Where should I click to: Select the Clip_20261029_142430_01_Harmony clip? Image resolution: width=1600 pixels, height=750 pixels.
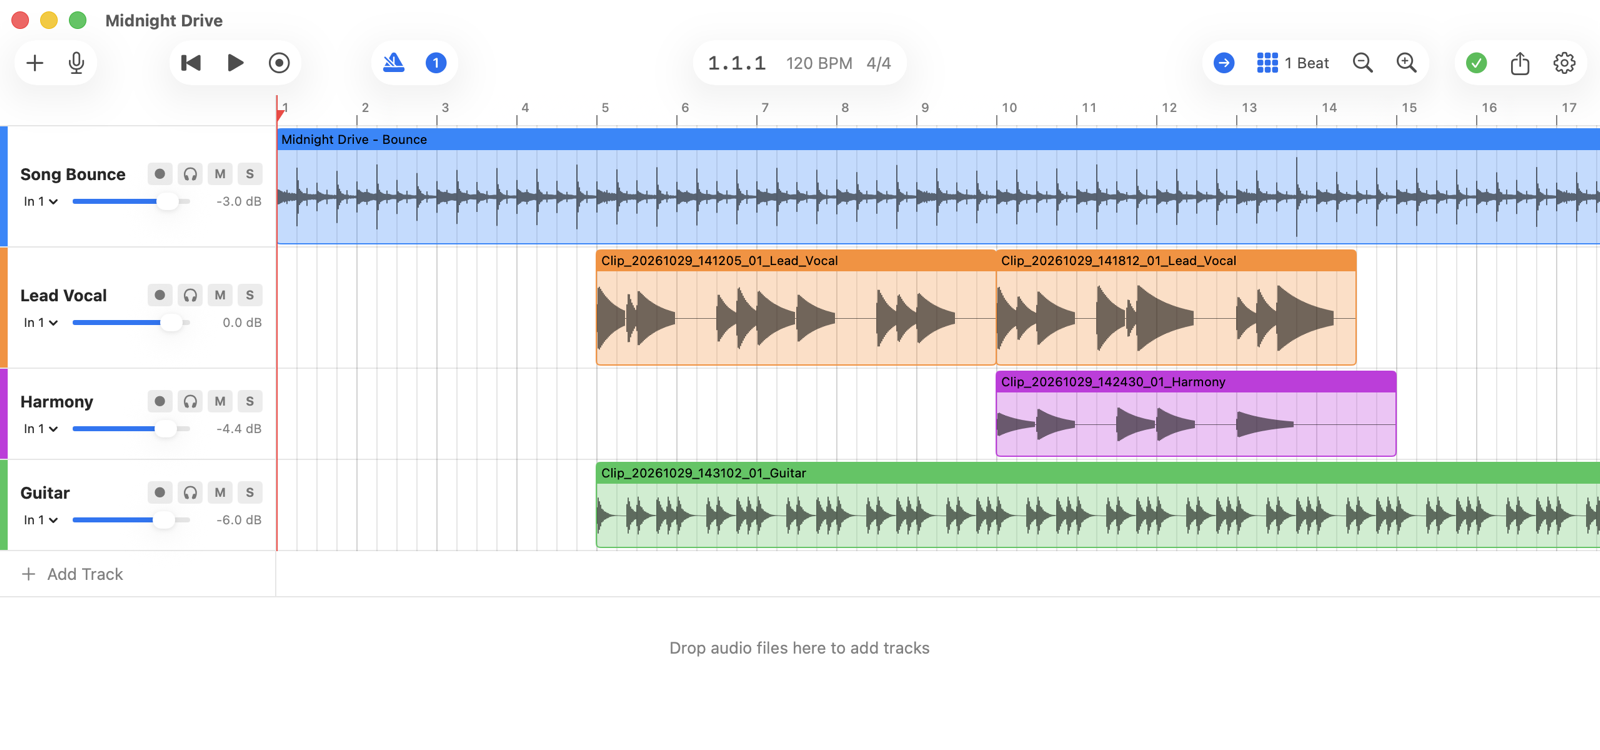click(1196, 414)
